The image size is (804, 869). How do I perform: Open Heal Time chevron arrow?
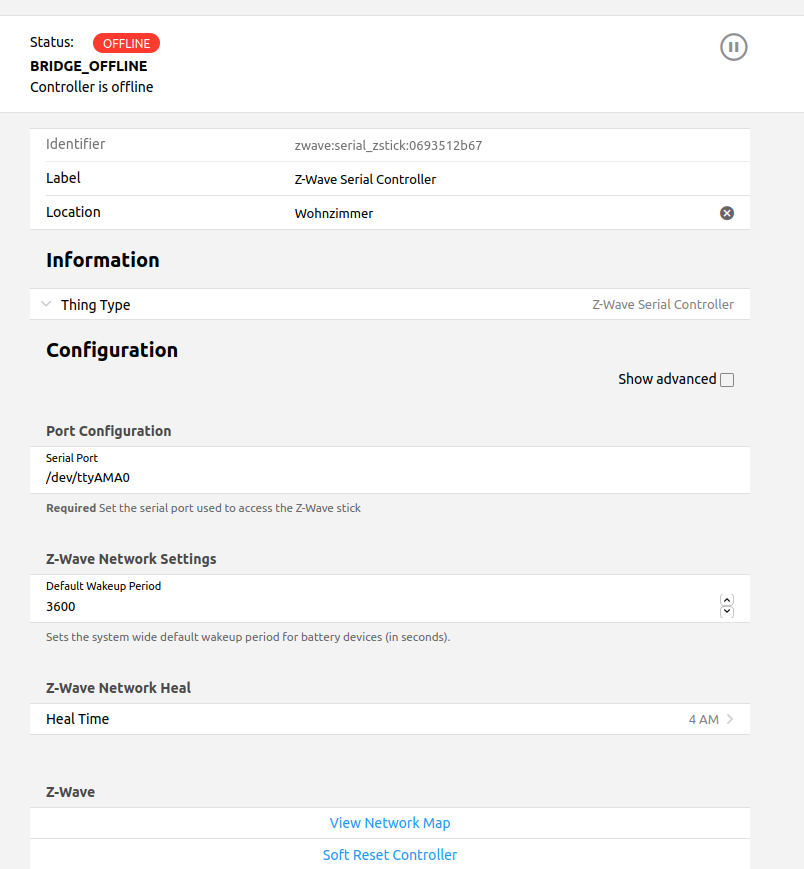tap(730, 719)
